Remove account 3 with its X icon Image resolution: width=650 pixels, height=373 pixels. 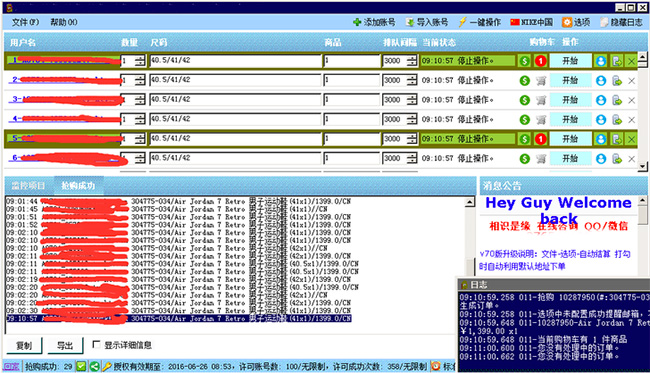tap(631, 100)
